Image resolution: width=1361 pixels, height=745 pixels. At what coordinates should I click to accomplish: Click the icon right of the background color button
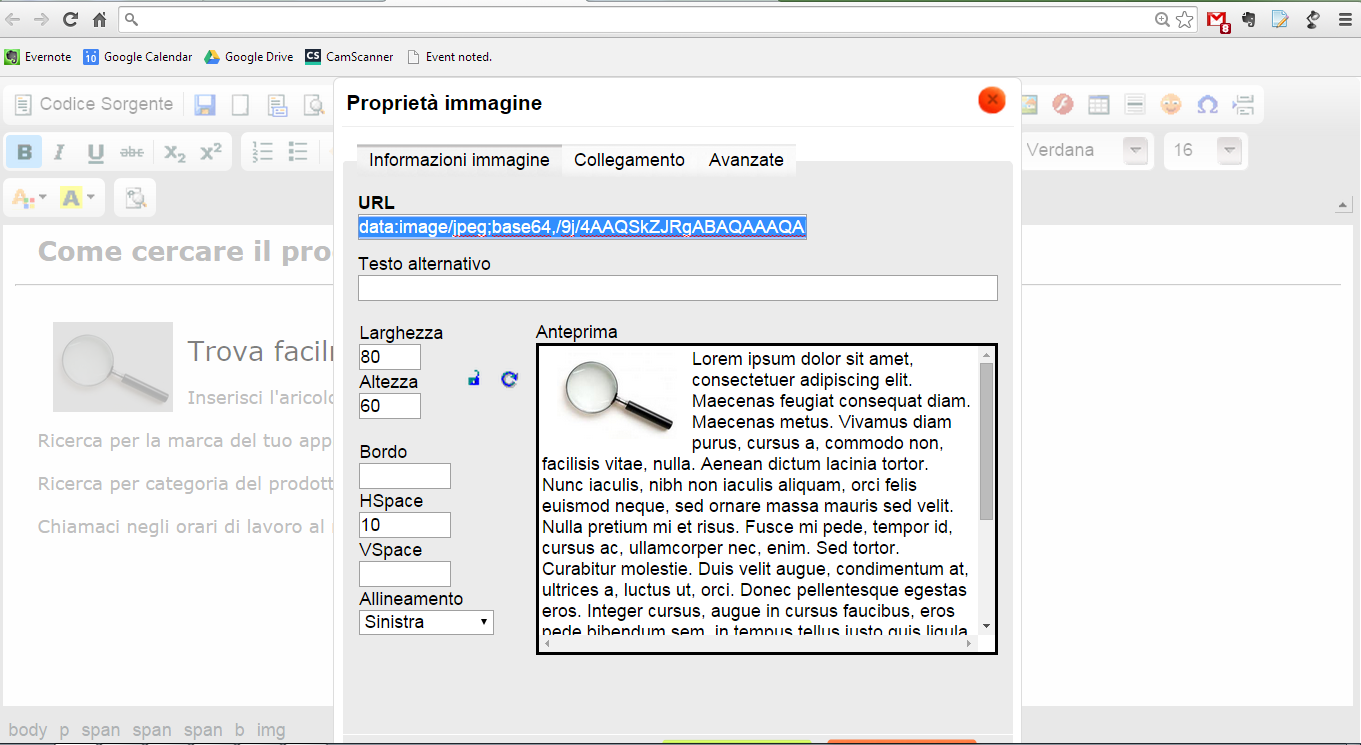click(135, 198)
